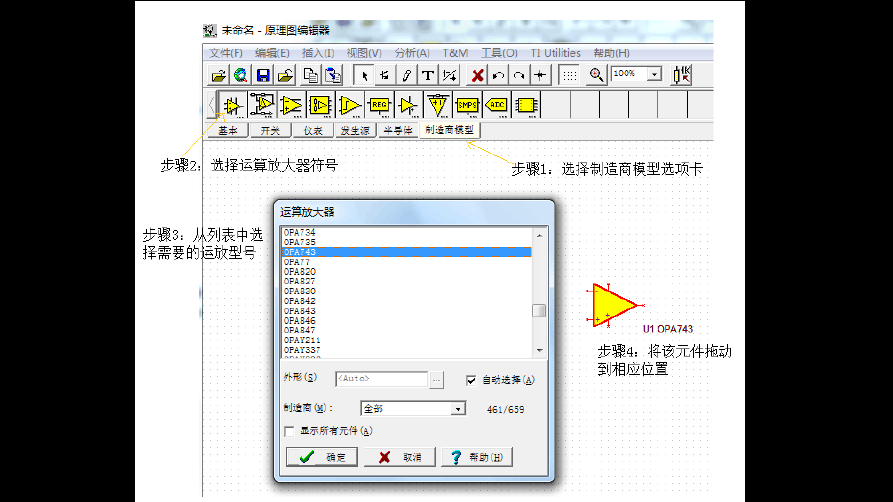This screenshot has height=502, width=893.
Task: Select the comparator amplifier icon (third yellow)
Action: (291, 105)
